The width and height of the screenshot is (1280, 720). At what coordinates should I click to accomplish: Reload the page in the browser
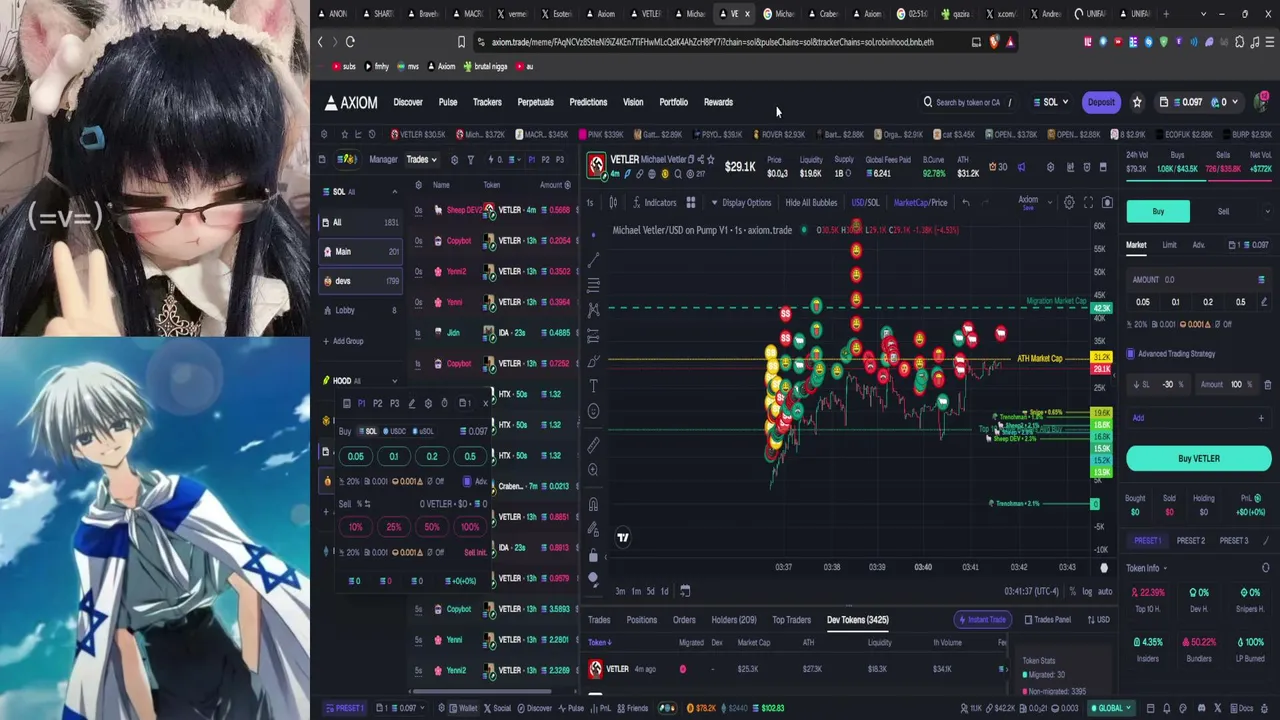tap(350, 42)
